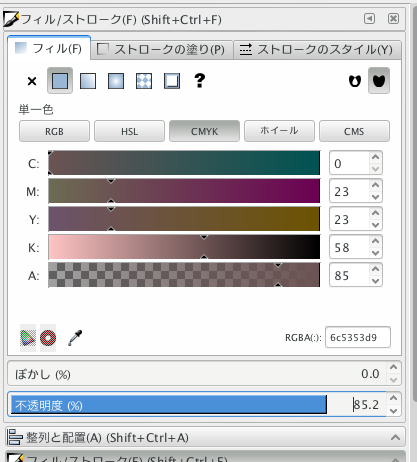Click the Y value field
Screen dimensions: 417x462
[x=349, y=219]
